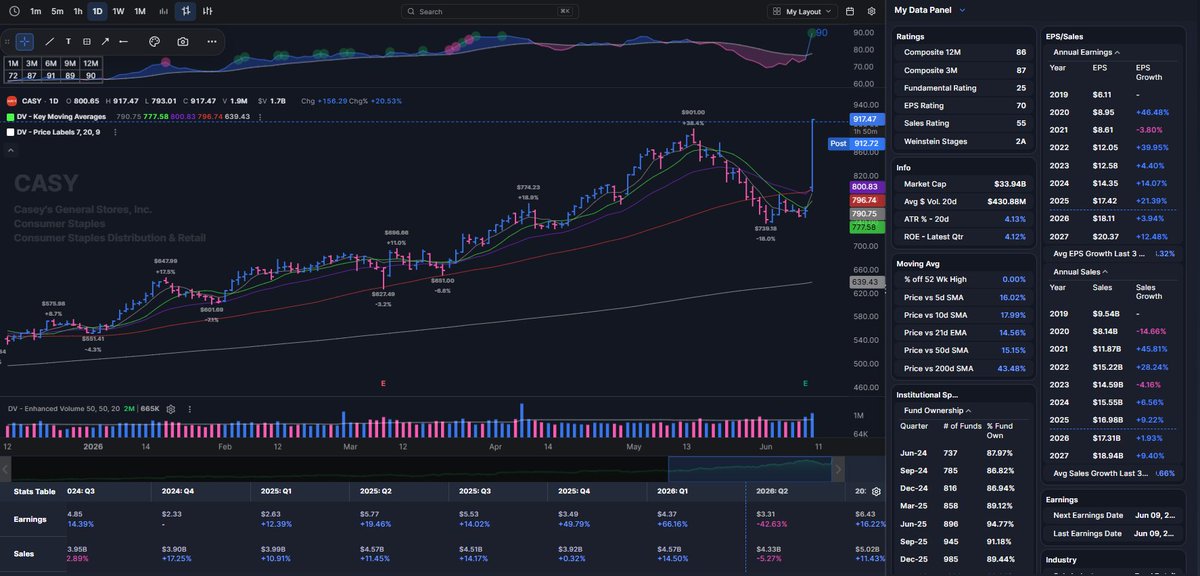The image size is (1200, 576).
Task: Focus the Search input field
Action: (x=488, y=11)
